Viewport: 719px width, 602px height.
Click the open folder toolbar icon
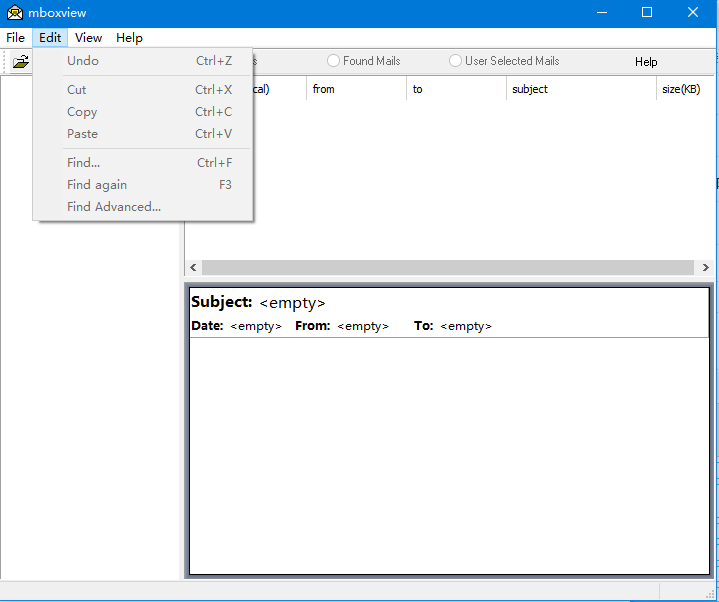pos(20,62)
